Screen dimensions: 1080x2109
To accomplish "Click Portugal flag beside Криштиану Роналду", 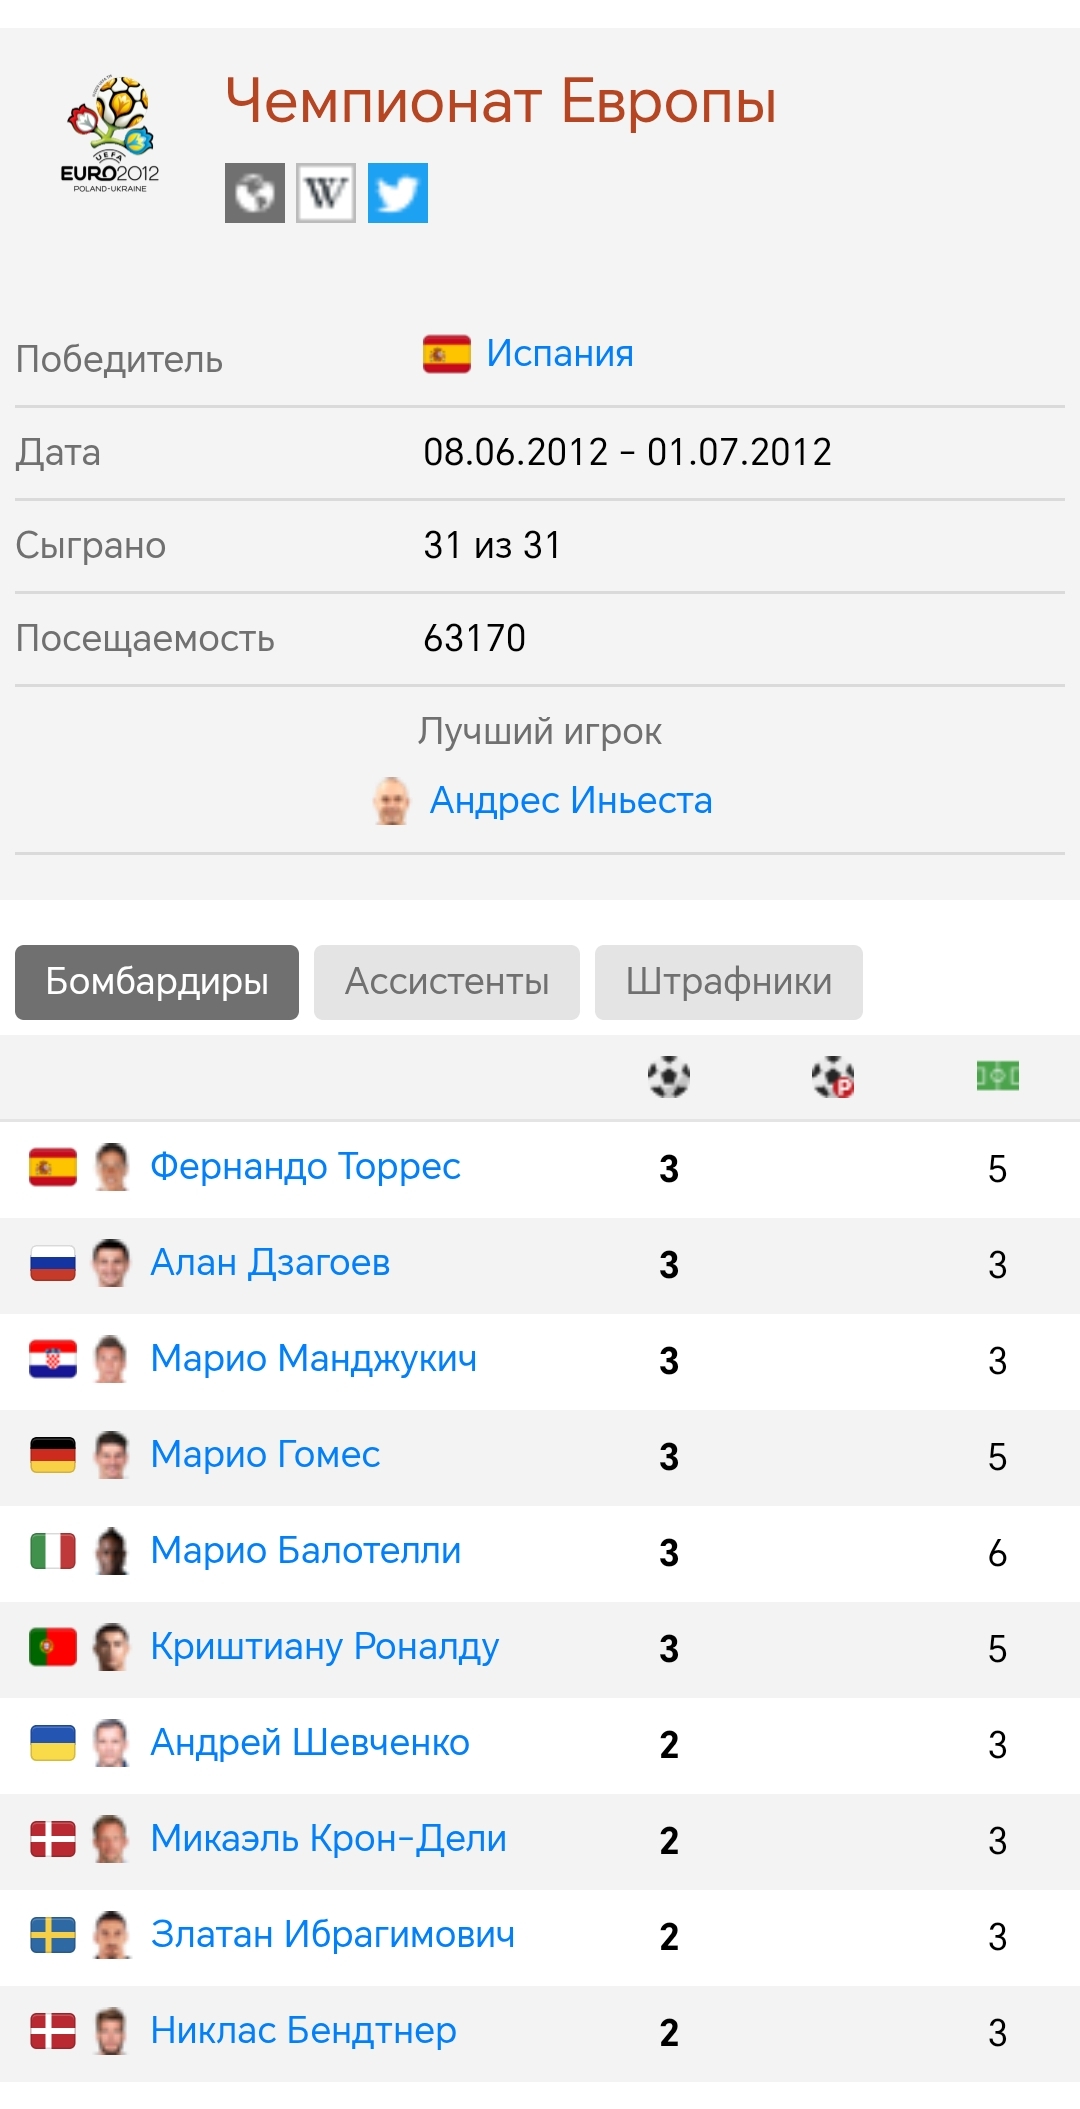I will (x=53, y=1648).
